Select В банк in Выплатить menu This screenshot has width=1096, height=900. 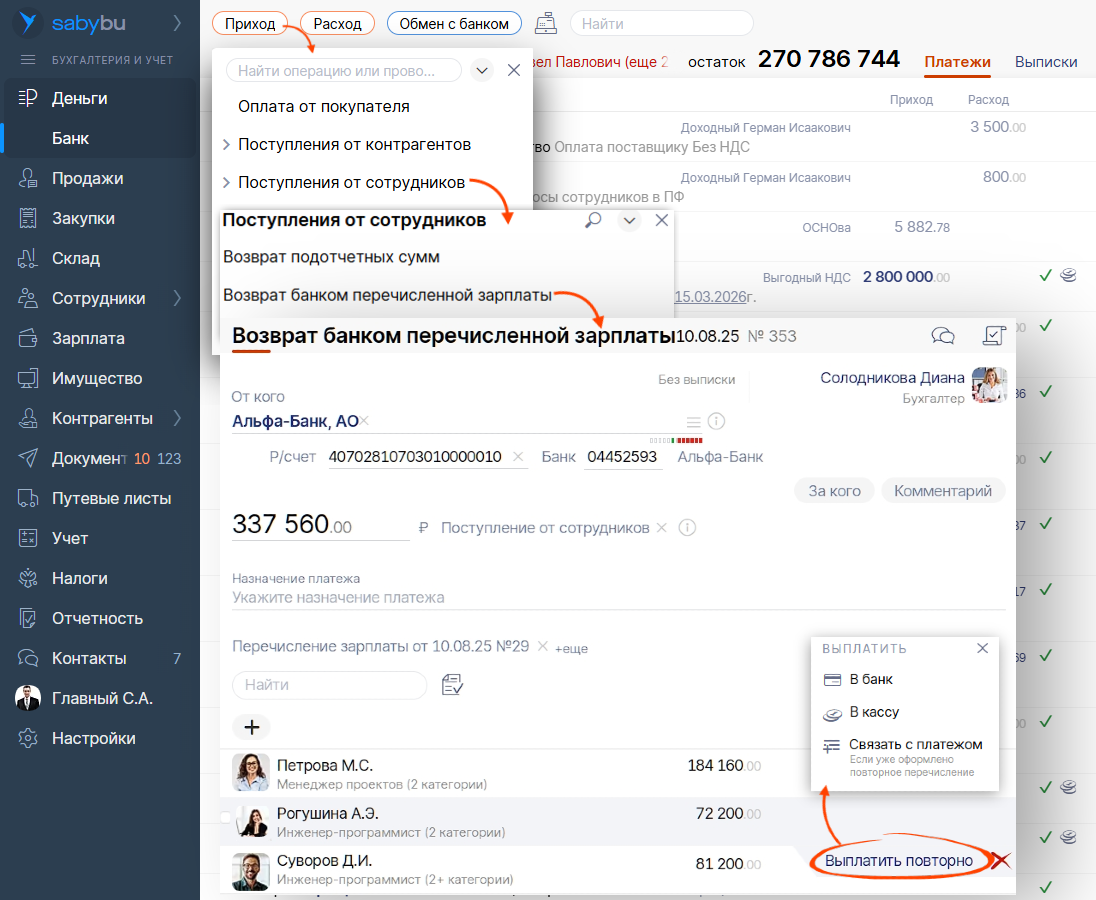click(x=870, y=679)
